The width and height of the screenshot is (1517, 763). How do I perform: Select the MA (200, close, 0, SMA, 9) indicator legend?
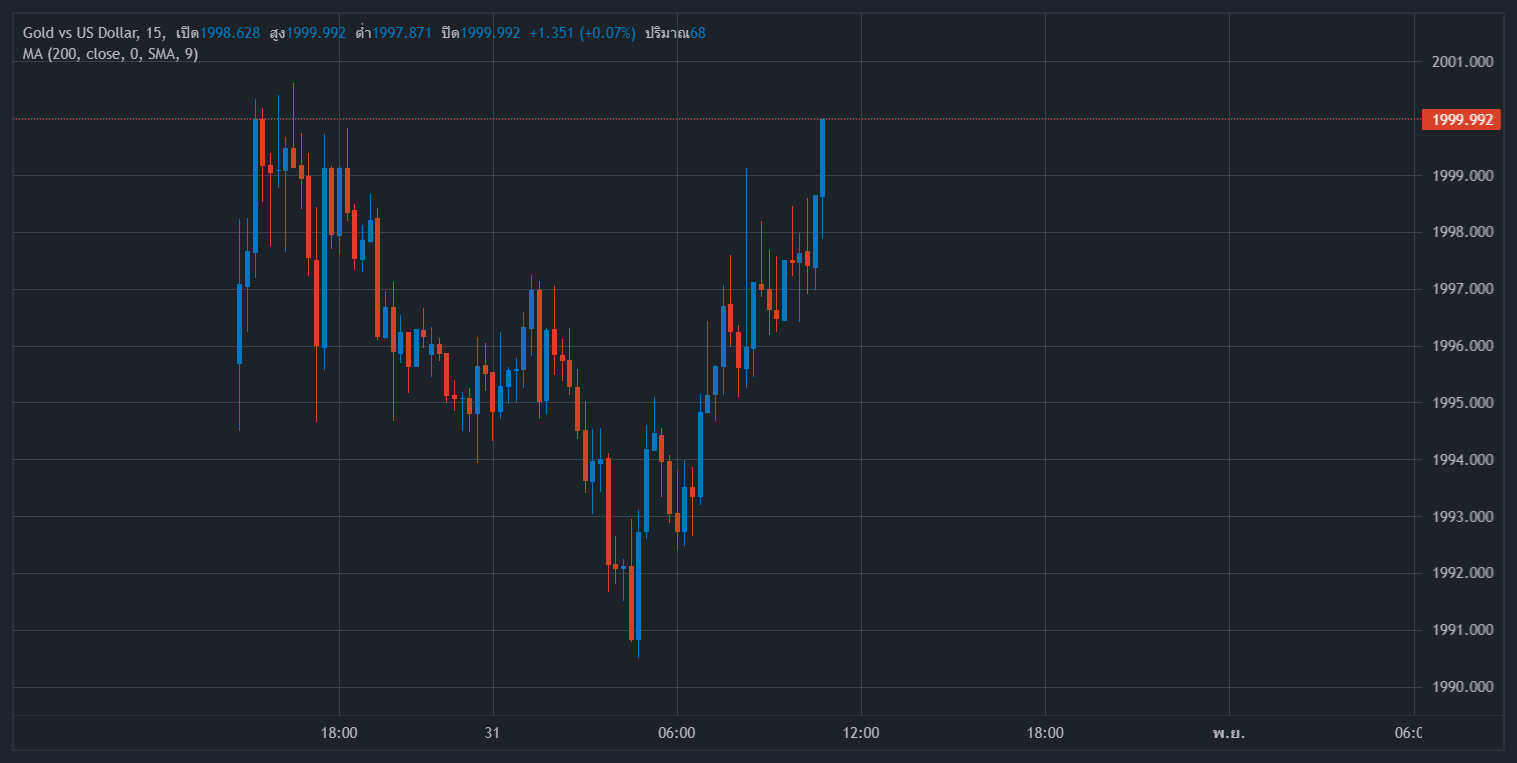[x=110, y=54]
